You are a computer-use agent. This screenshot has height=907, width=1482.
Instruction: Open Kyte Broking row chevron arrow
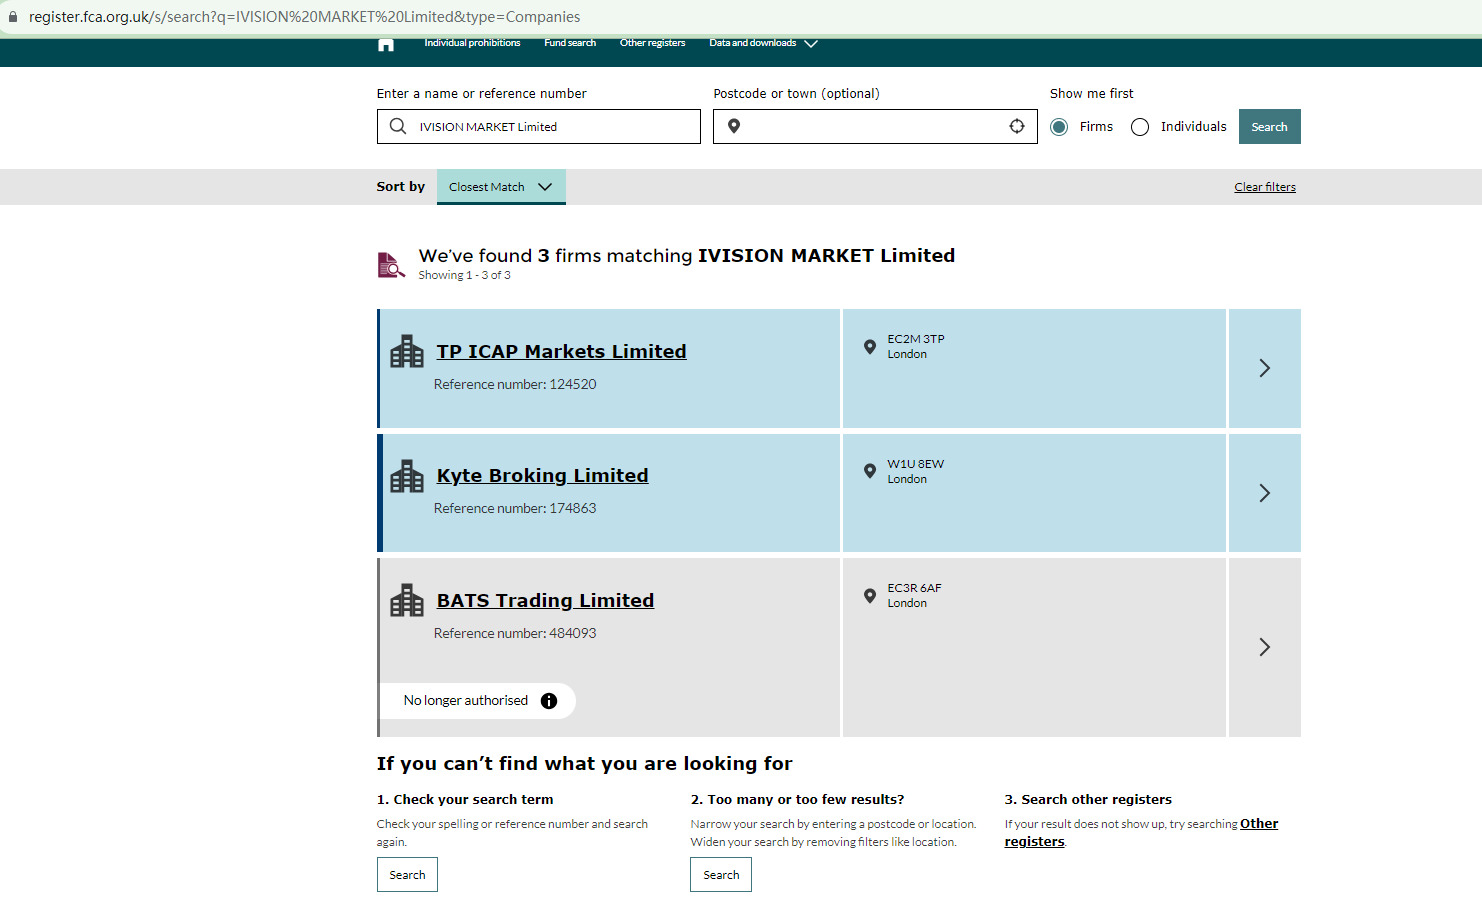click(1264, 493)
